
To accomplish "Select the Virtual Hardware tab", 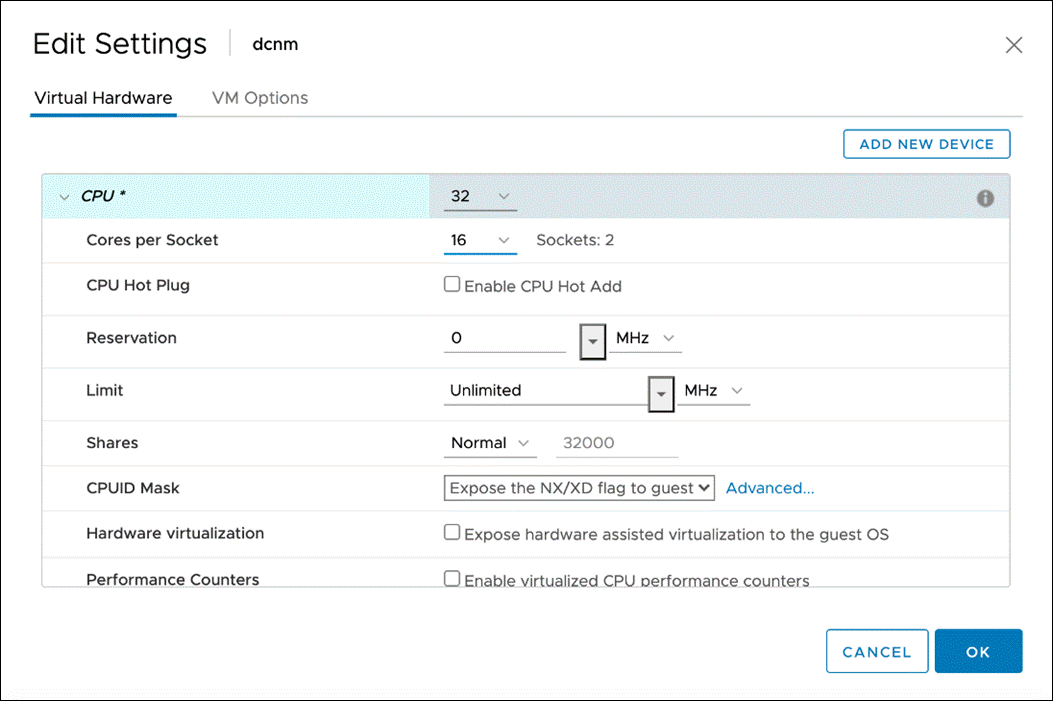I will click(x=102, y=98).
